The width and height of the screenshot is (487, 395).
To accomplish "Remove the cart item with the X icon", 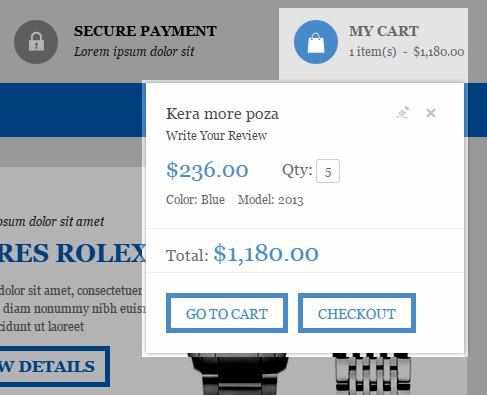I will [431, 113].
